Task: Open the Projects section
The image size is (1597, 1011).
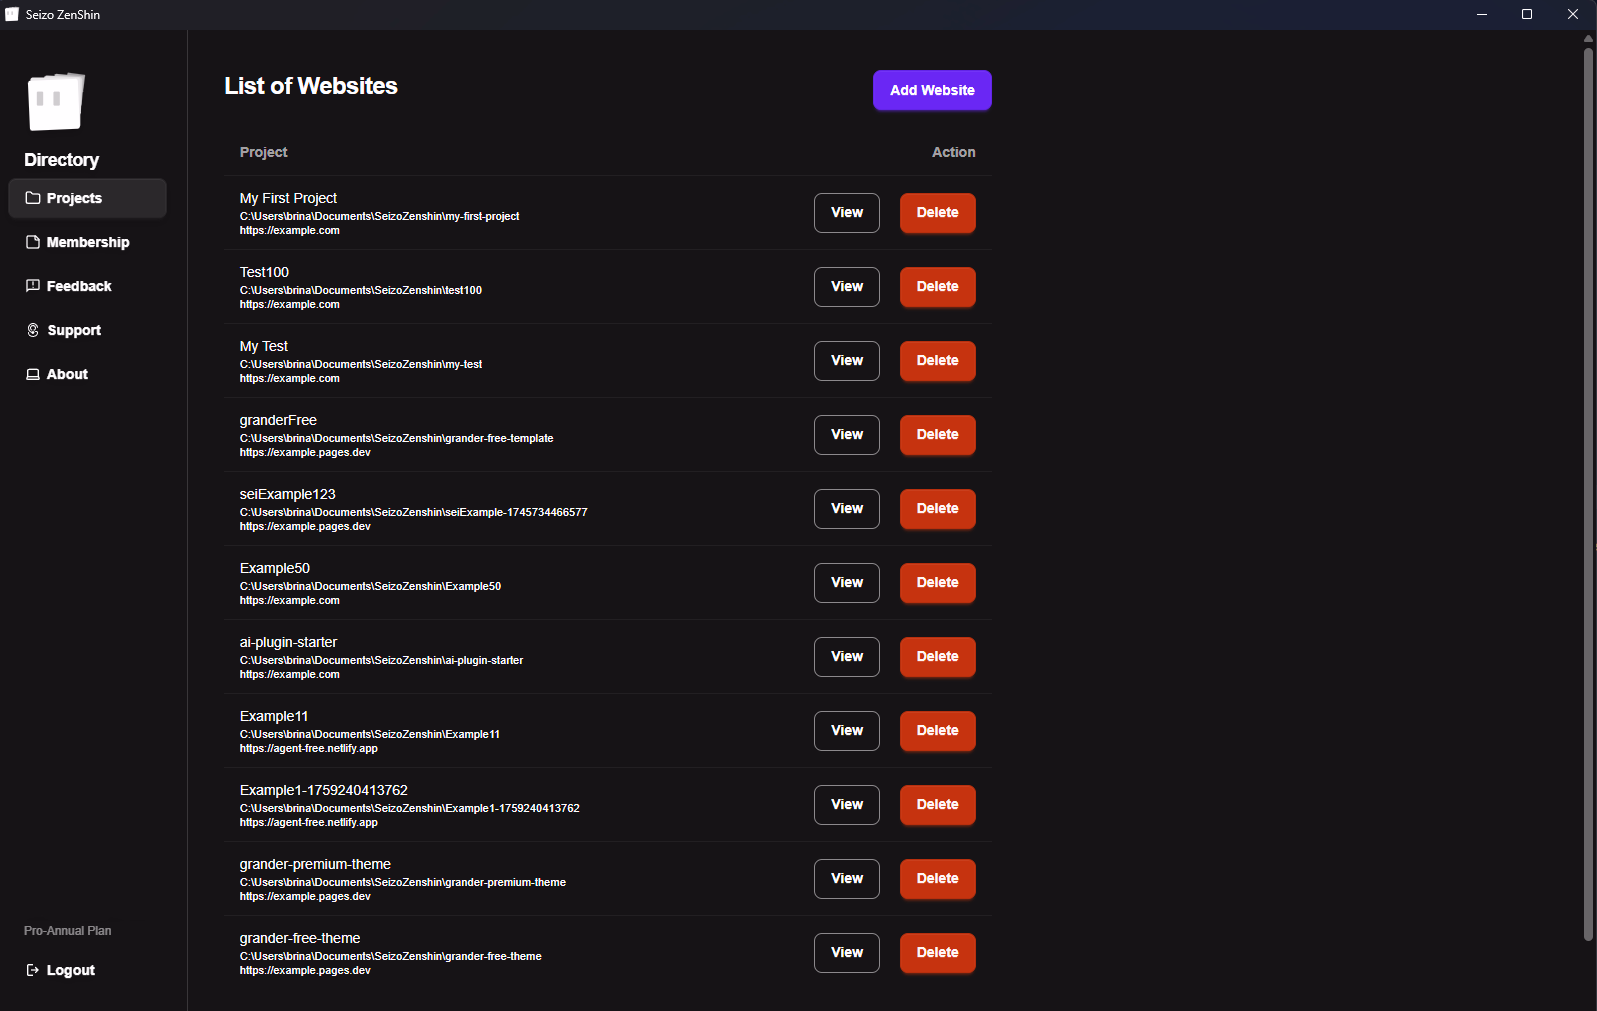Action: pos(87,198)
